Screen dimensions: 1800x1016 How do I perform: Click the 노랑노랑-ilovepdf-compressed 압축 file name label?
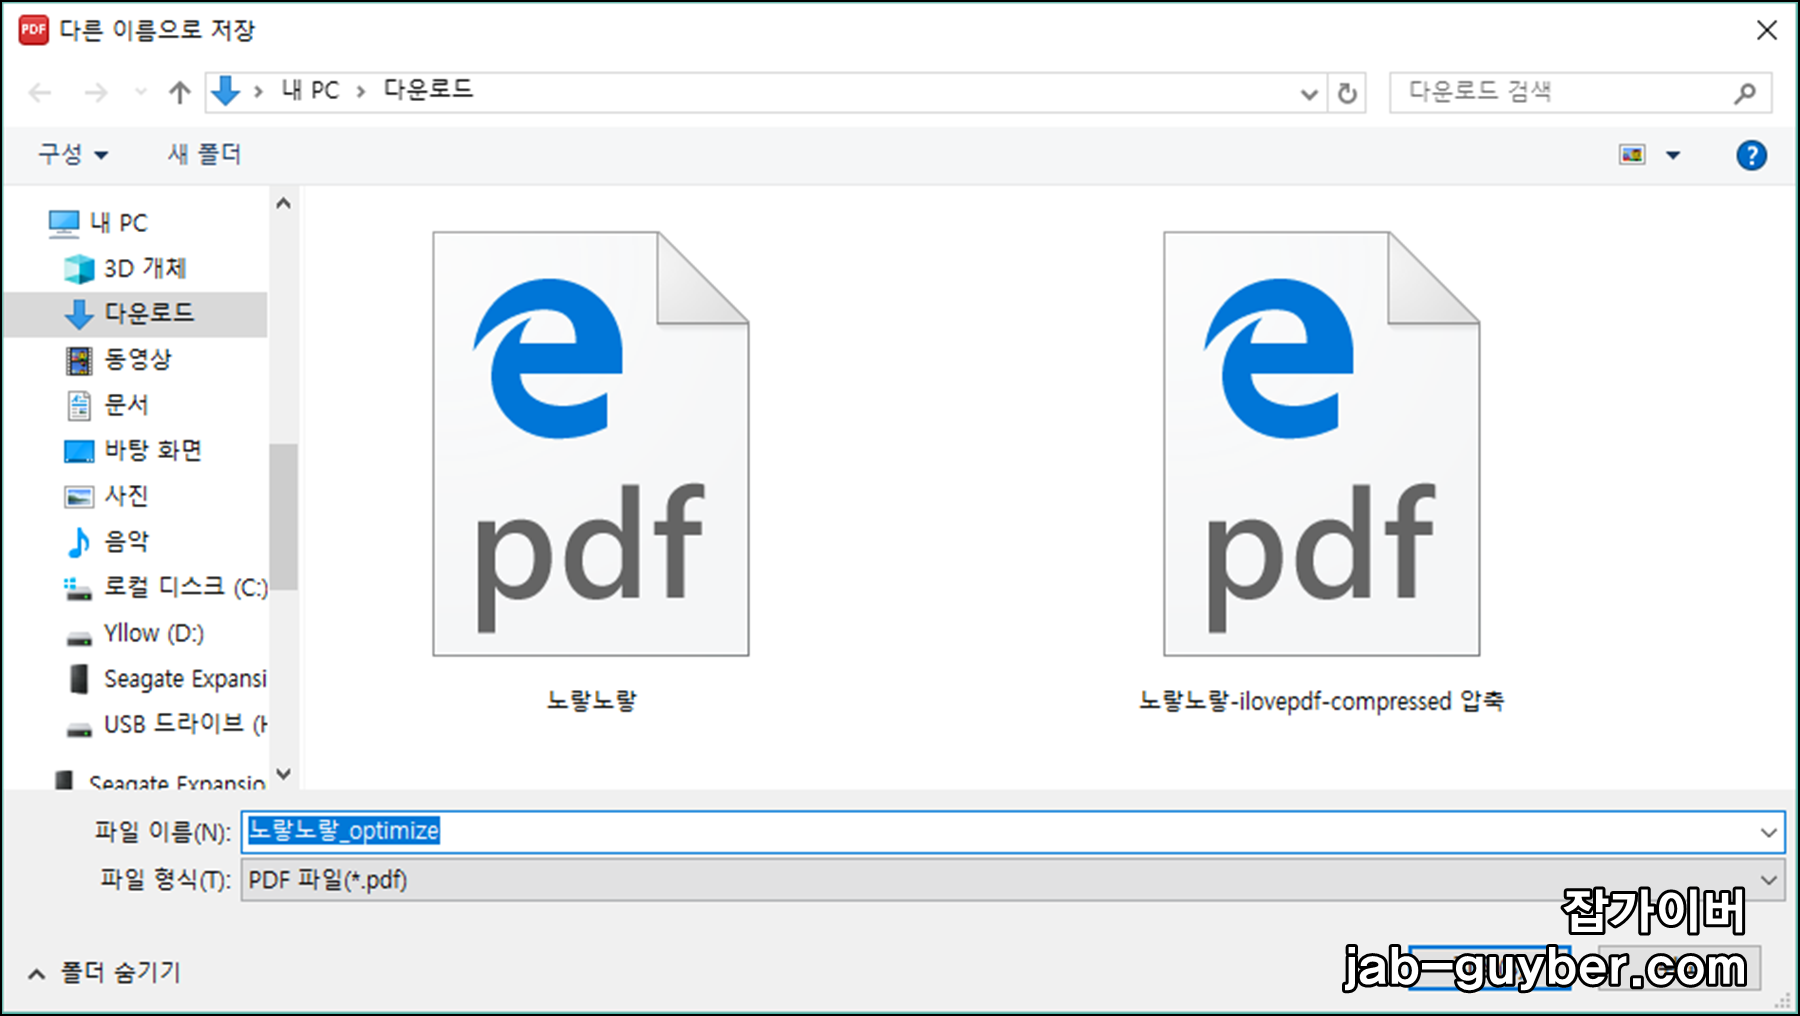pyautogui.click(x=1322, y=700)
